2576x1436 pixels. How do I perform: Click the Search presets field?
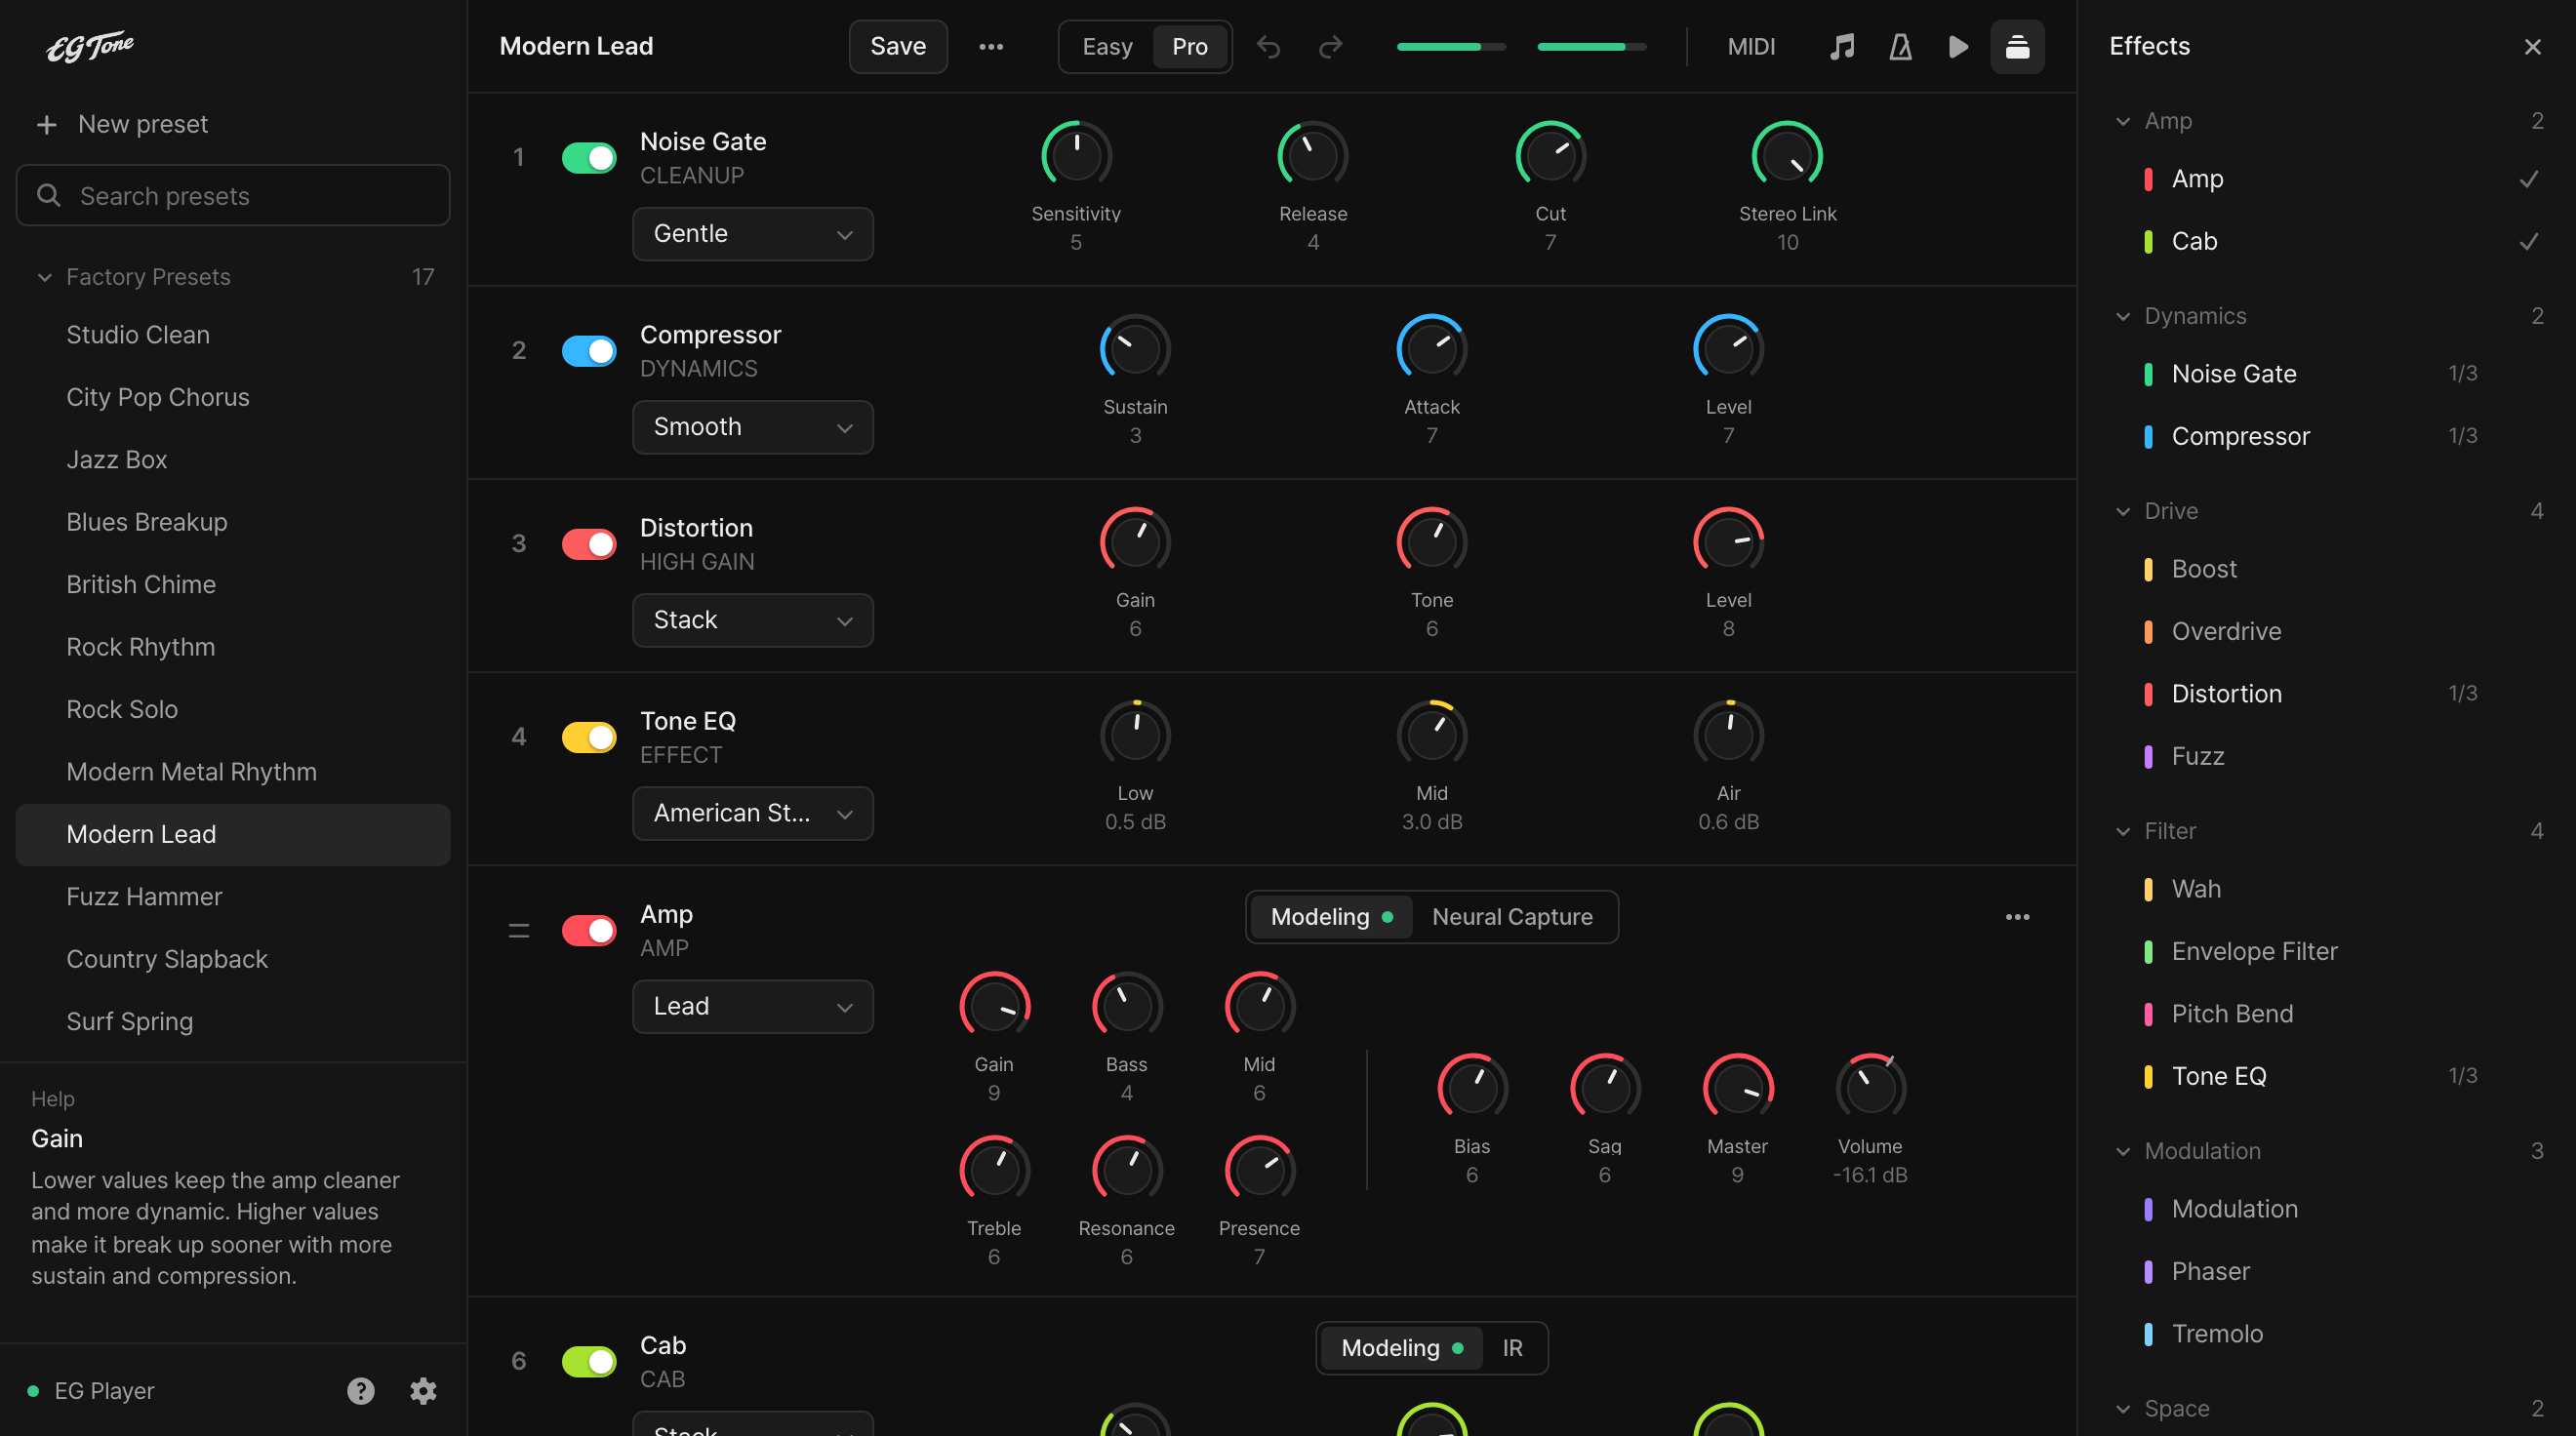[x=233, y=196]
